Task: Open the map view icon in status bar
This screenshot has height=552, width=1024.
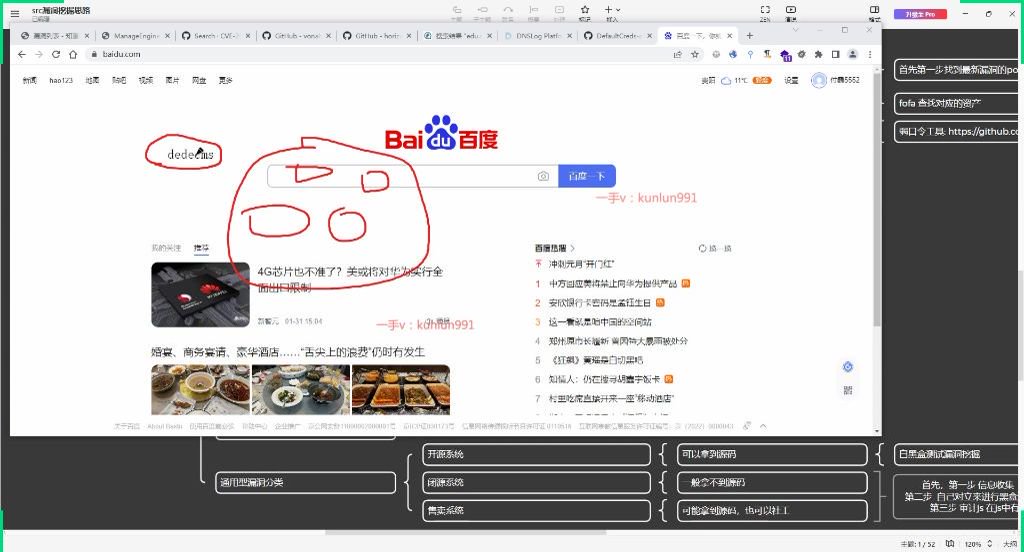Action: (950, 544)
